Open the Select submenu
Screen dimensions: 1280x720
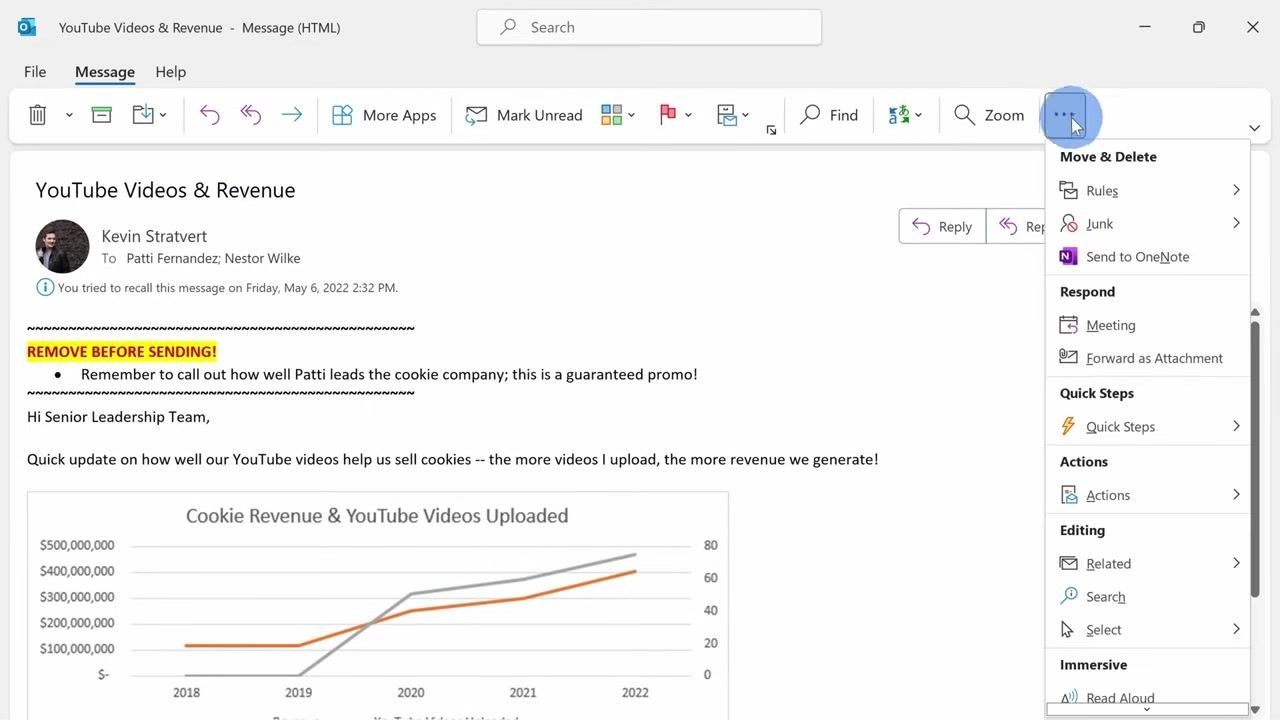(x=1148, y=629)
